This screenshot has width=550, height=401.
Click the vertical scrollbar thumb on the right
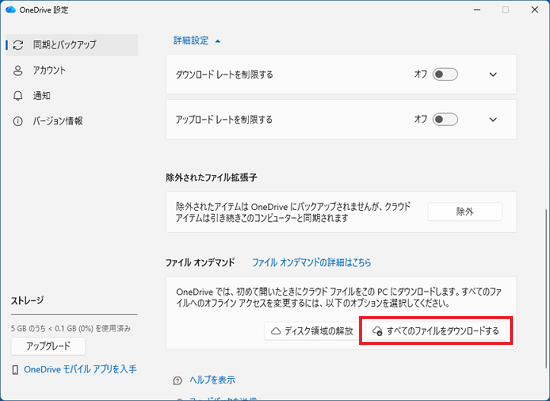[x=545, y=288]
